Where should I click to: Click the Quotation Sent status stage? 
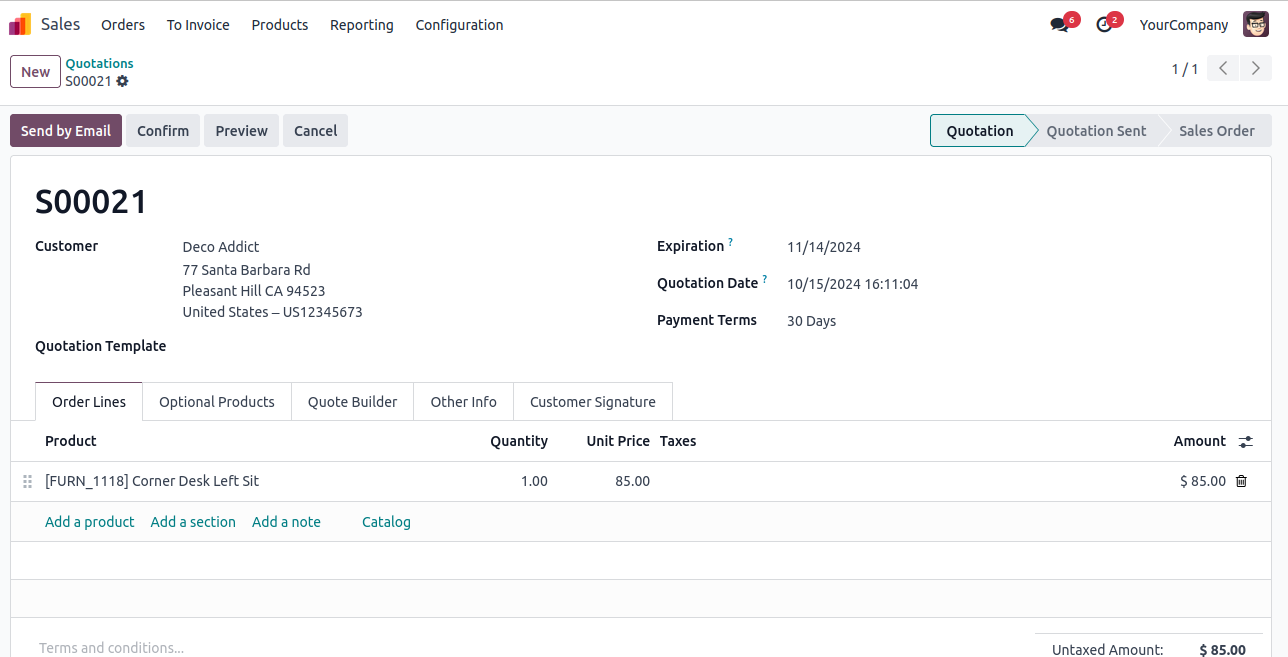[x=1096, y=131]
